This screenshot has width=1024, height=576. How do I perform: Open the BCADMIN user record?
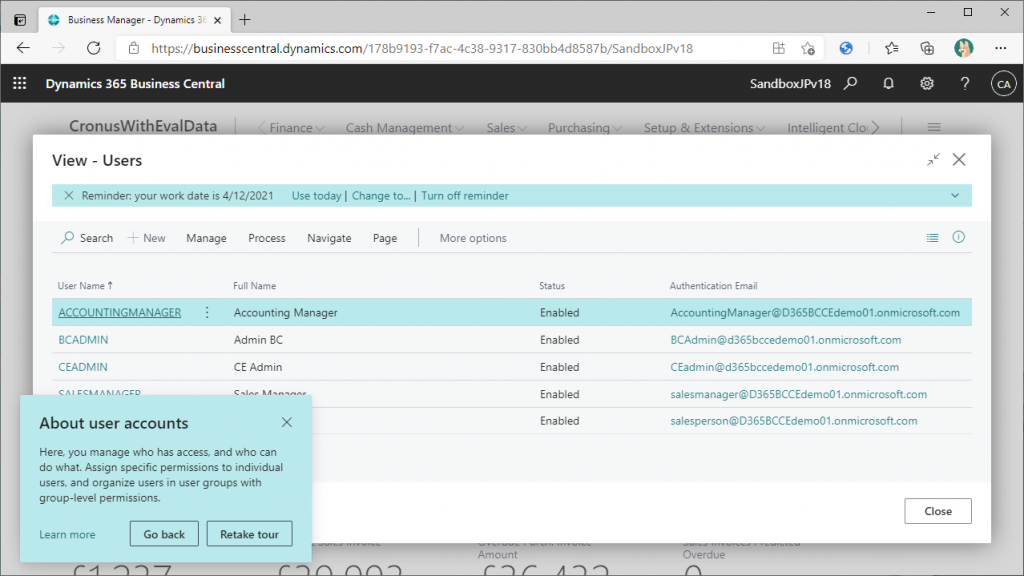pos(83,340)
